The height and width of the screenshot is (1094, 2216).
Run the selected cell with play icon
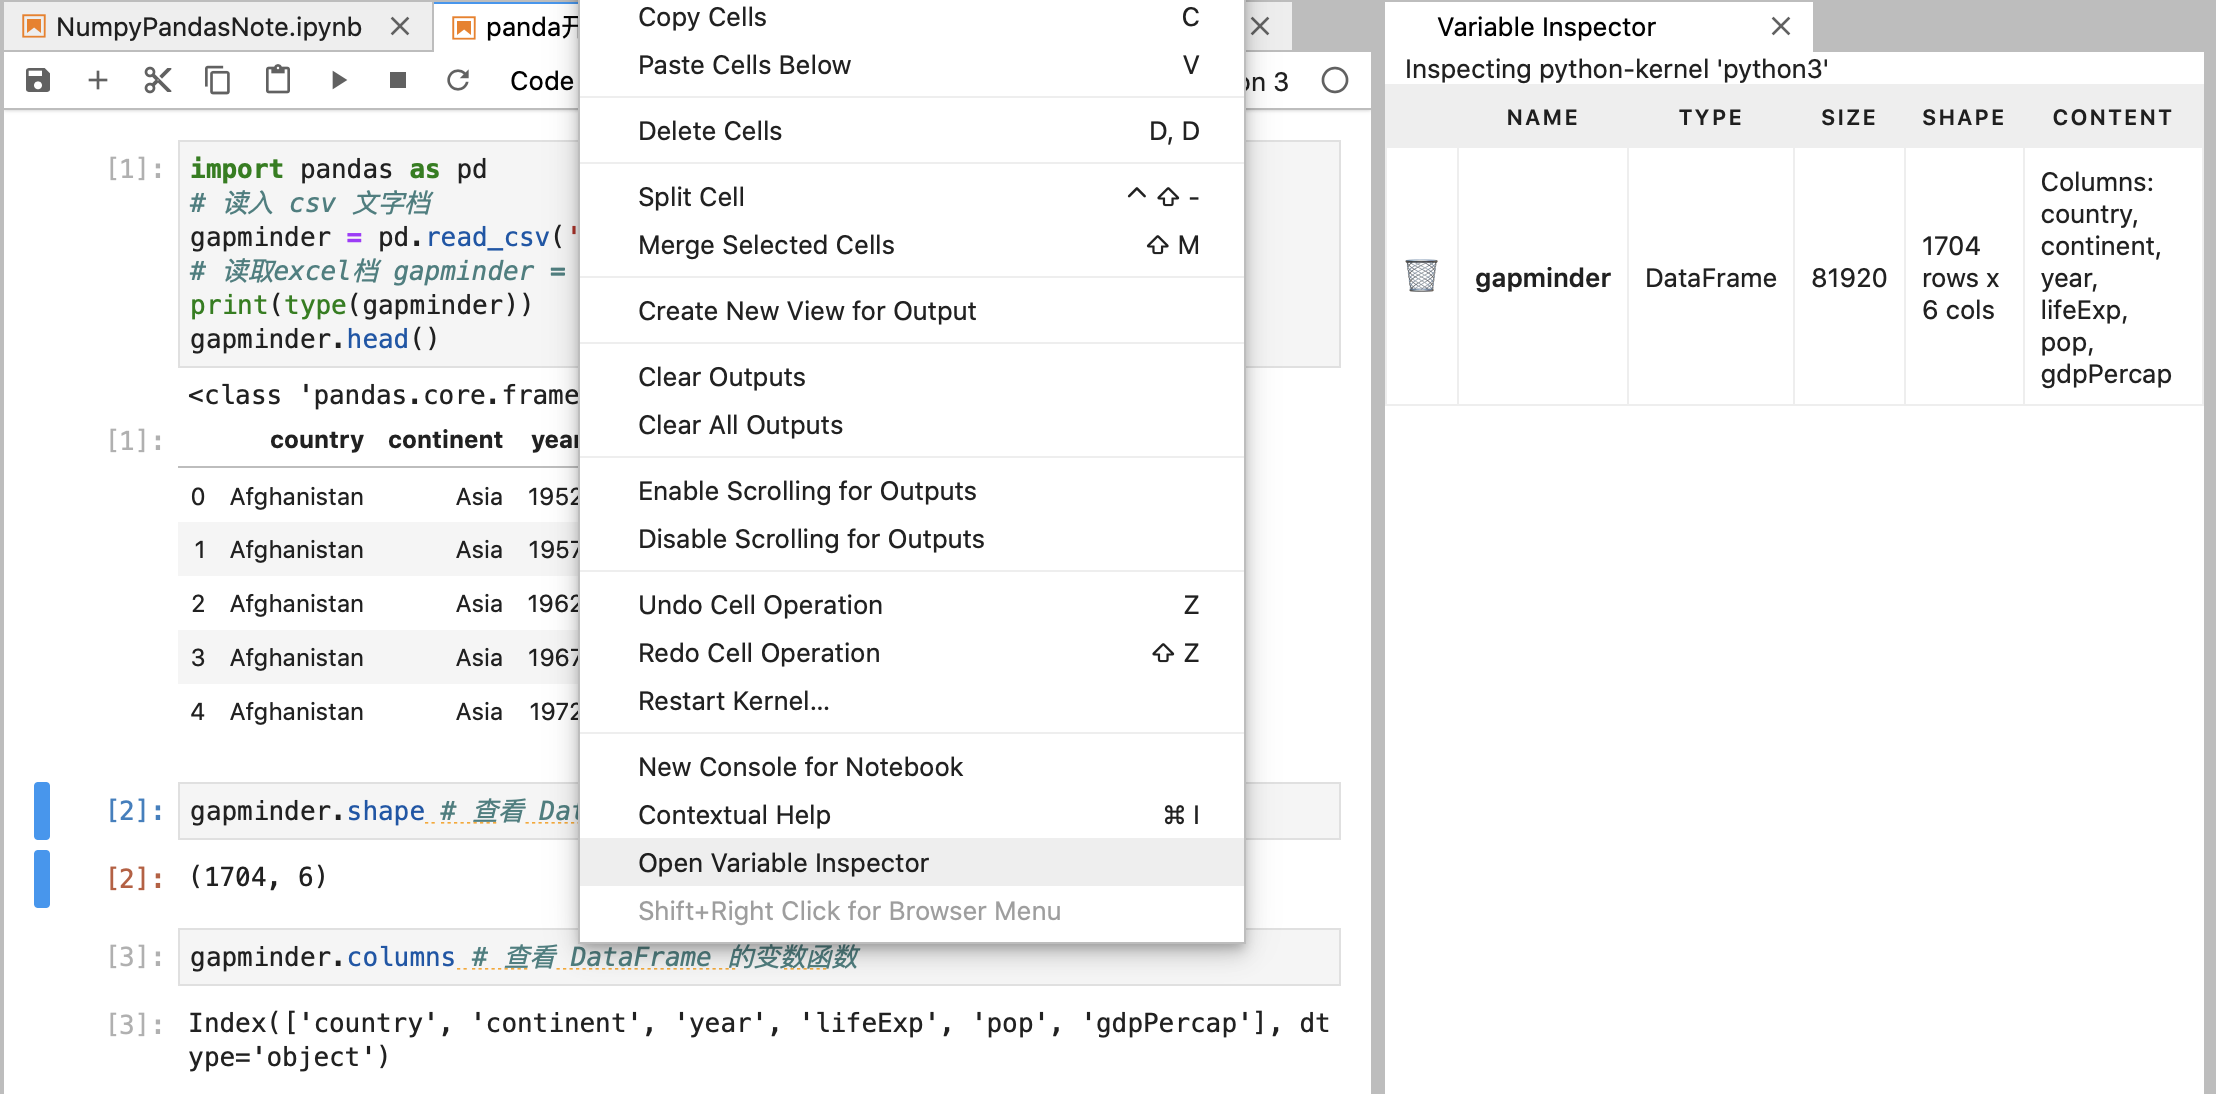(x=339, y=80)
